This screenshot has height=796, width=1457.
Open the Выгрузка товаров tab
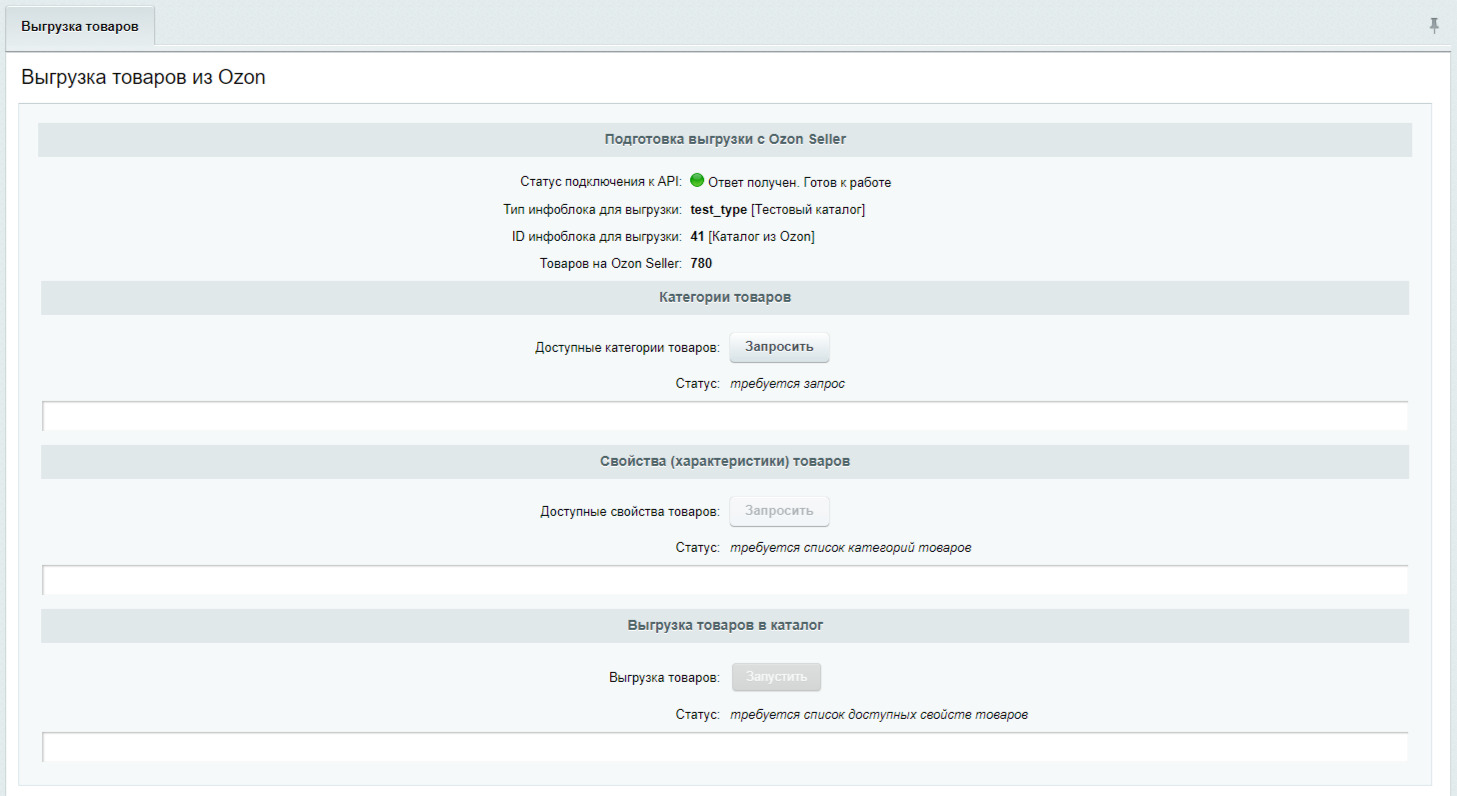tap(80, 26)
